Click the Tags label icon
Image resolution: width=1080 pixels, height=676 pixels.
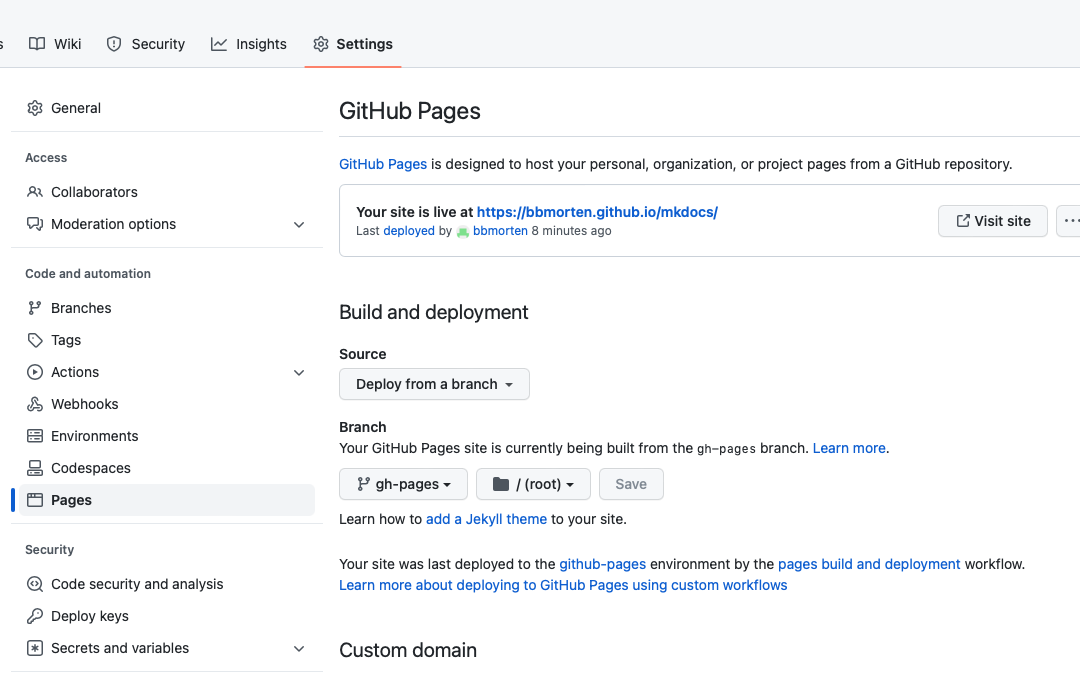35,340
